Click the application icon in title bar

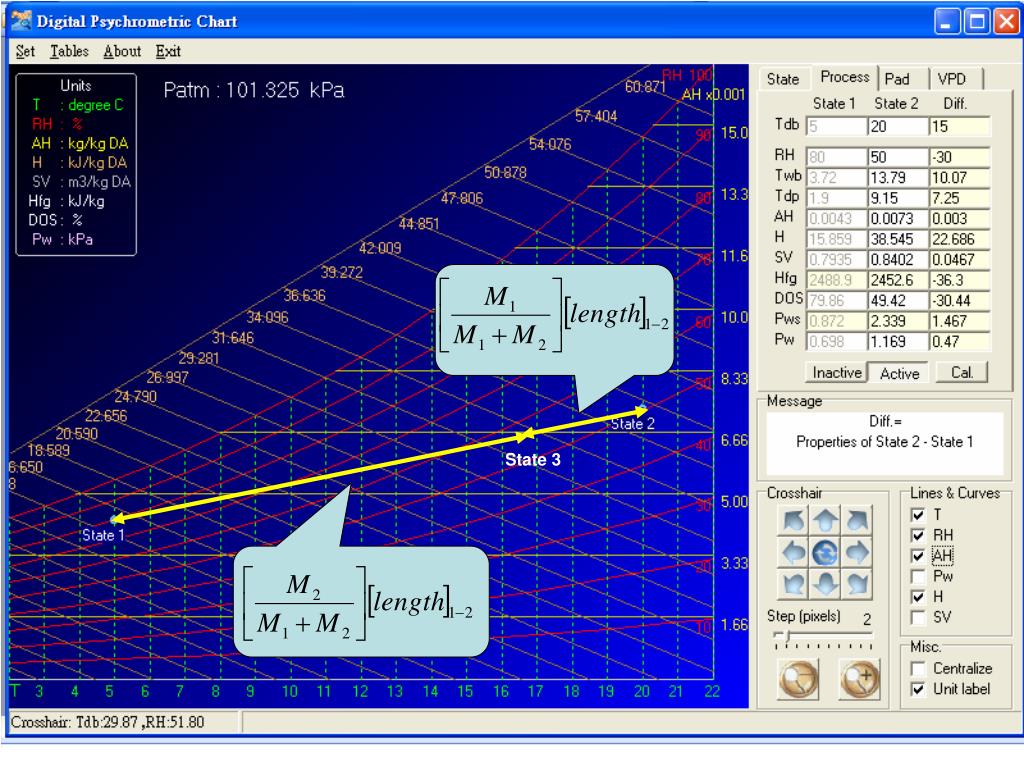(x=21, y=21)
